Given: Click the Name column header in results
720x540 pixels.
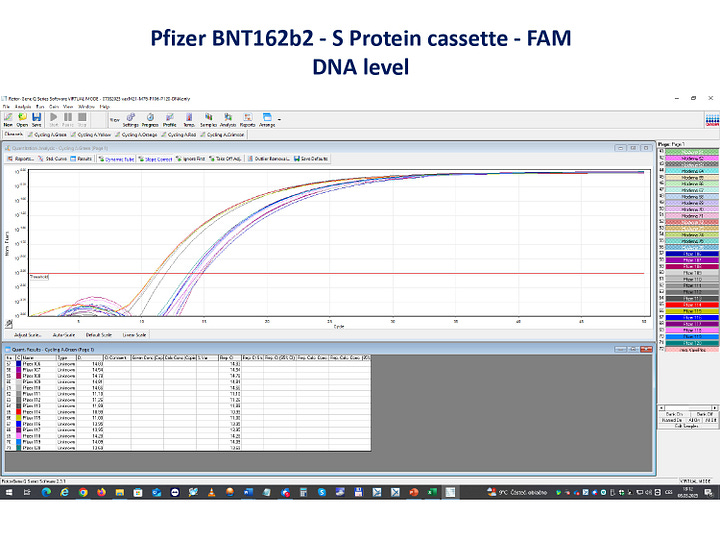Looking at the screenshot, I should coord(39,357).
